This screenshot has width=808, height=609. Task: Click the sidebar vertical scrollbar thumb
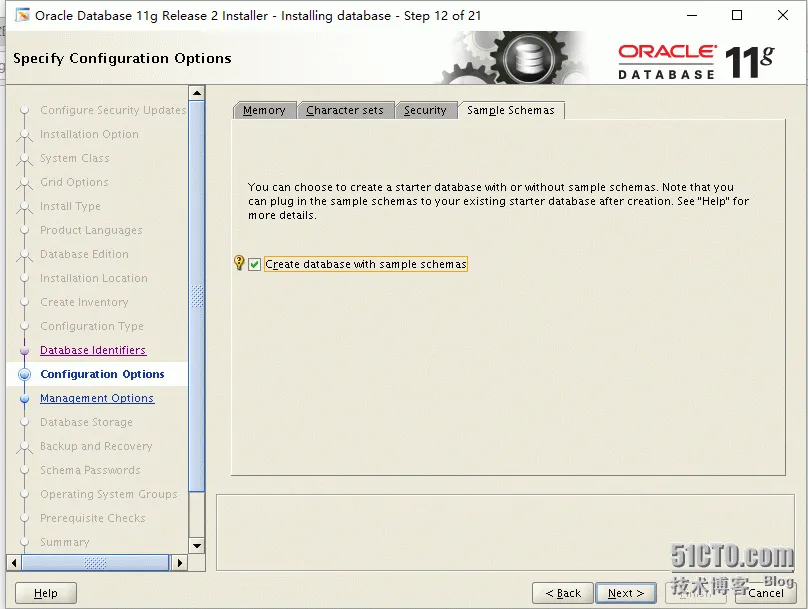pos(197,296)
